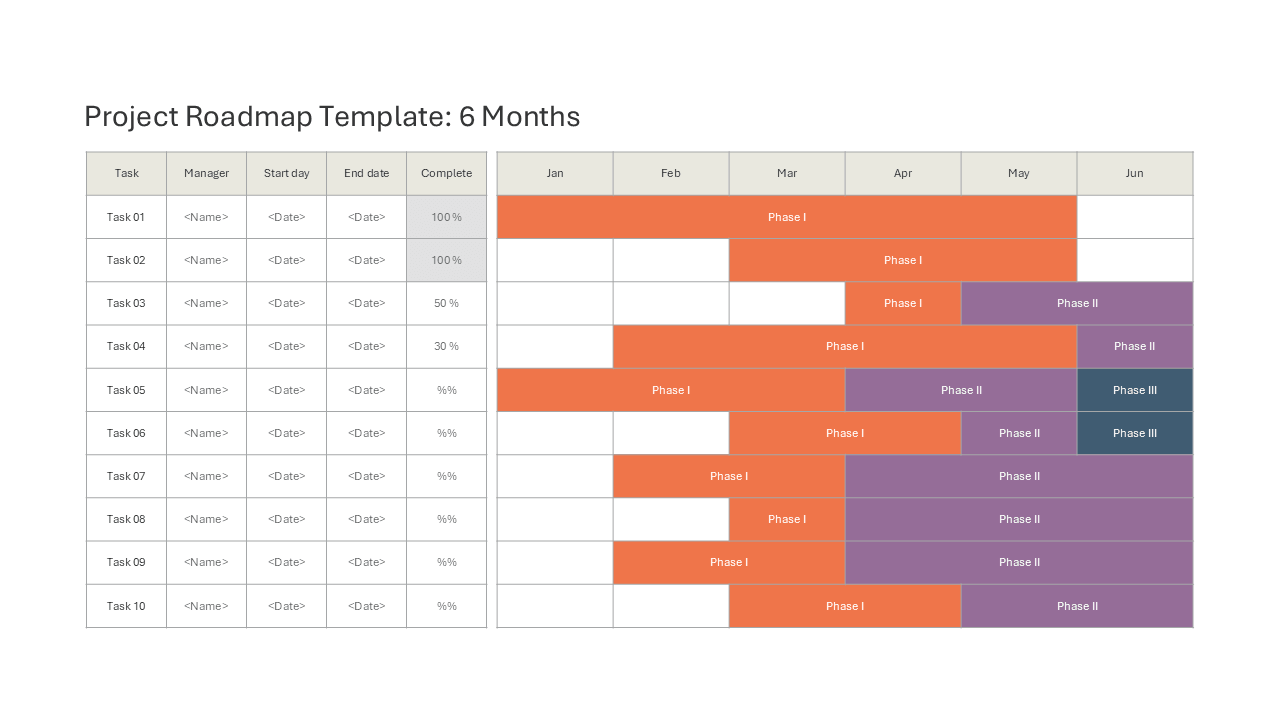Image resolution: width=1280 pixels, height=720 pixels.
Task: Select Task 10 Phase II bar
Action: (1077, 606)
